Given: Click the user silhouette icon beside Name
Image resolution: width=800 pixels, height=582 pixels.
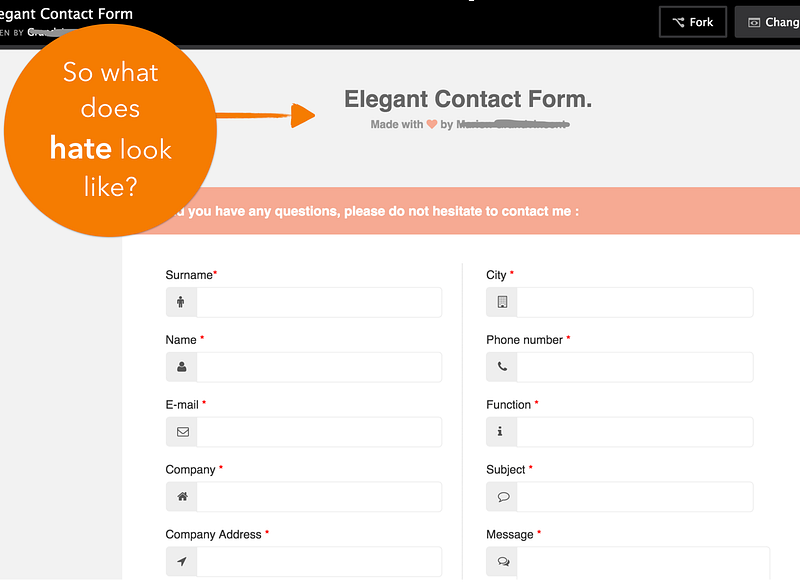Looking at the screenshot, I should 182,367.
